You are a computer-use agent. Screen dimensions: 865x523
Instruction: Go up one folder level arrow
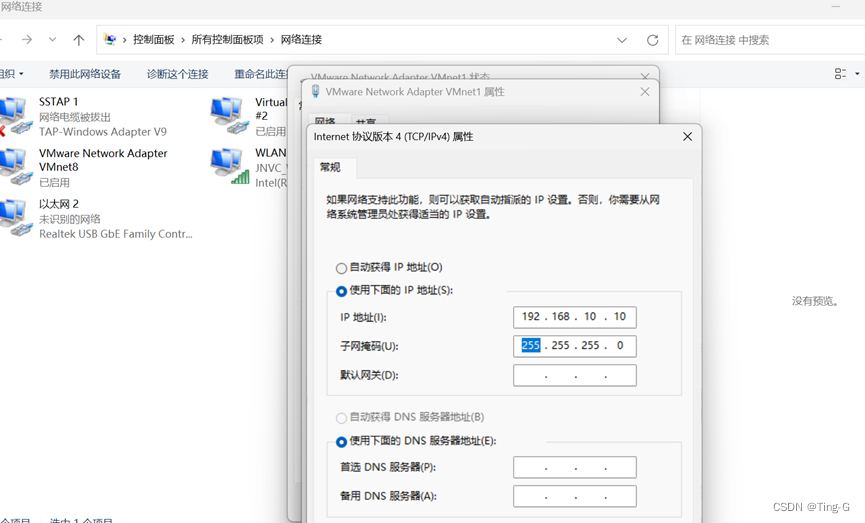pos(78,40)
